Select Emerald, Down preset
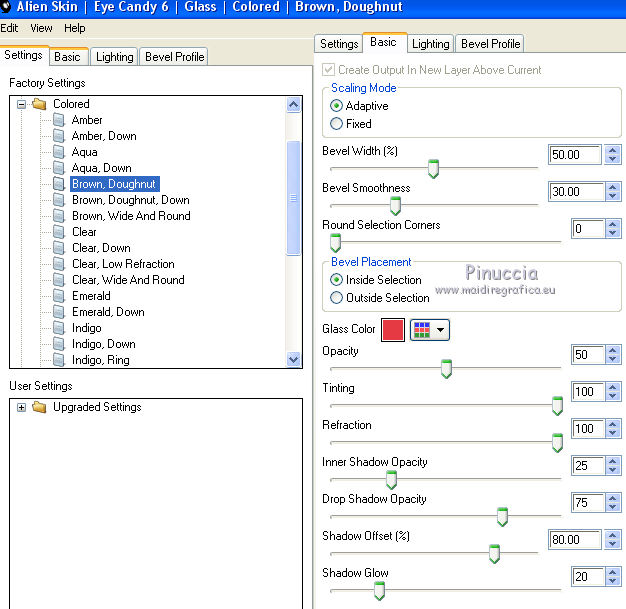The height and width of the screenshot is (609, 626). tap(108, 312)
